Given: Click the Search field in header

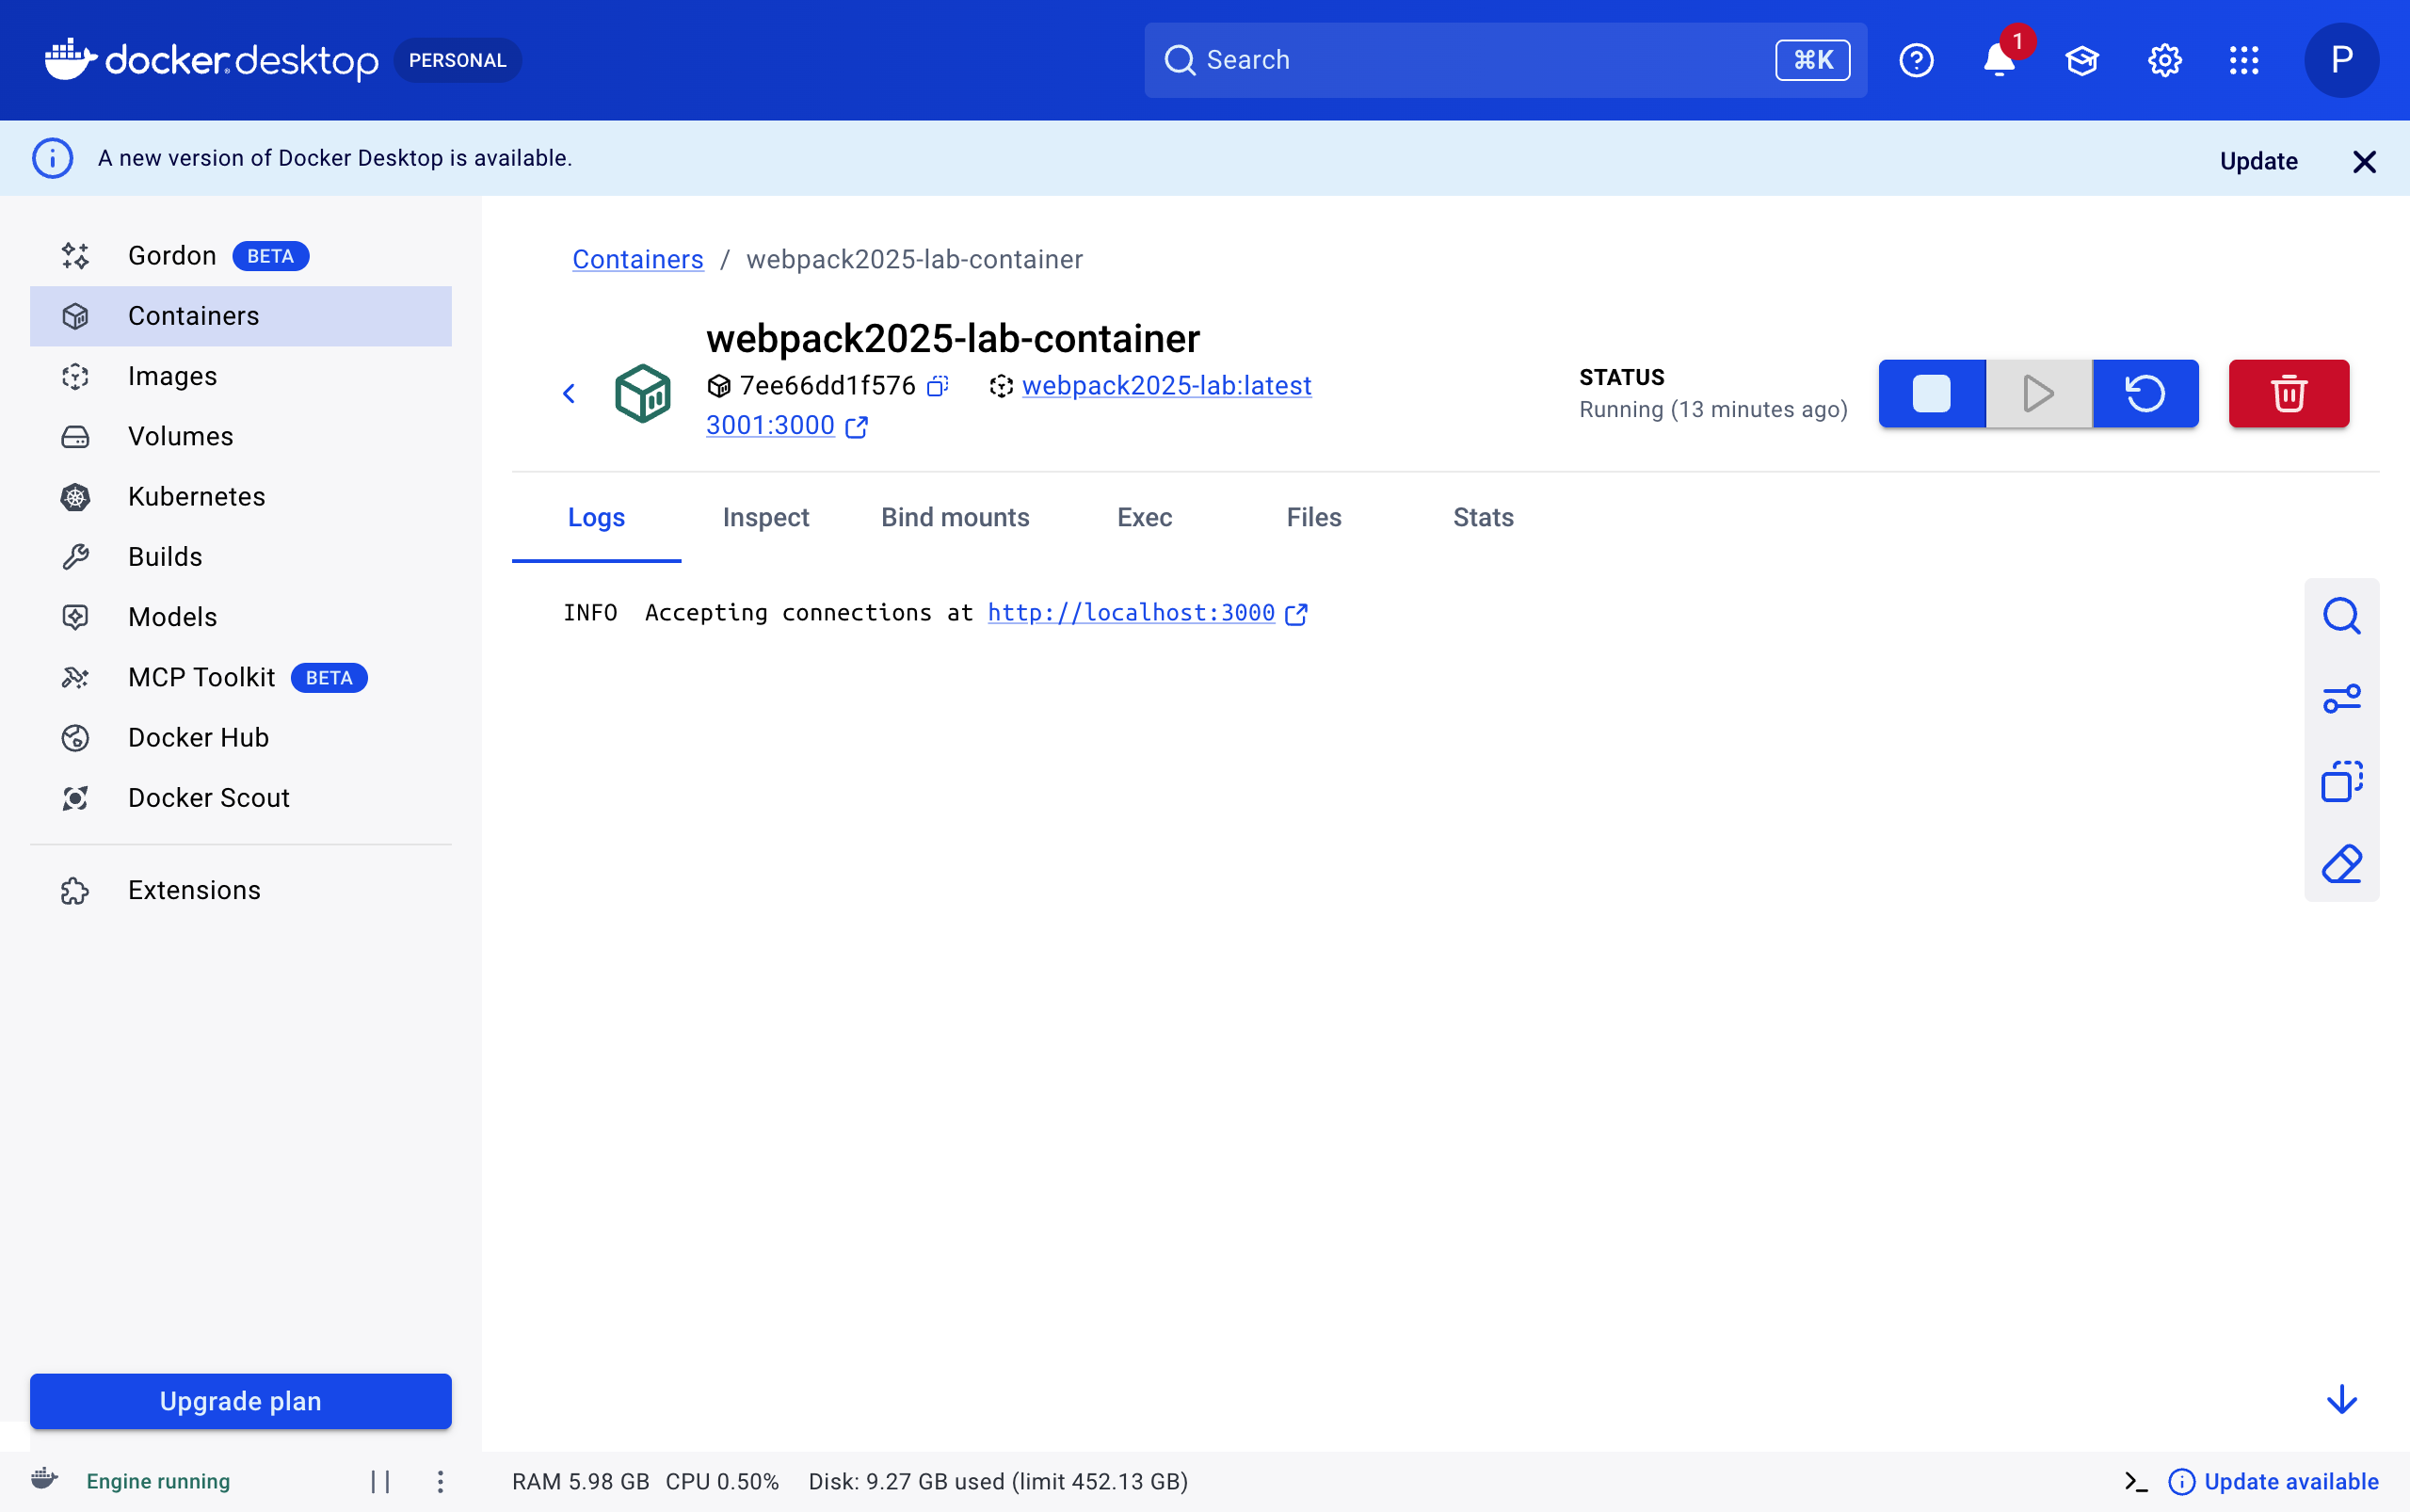Looking at the screenshot, I should point(1505,60).
